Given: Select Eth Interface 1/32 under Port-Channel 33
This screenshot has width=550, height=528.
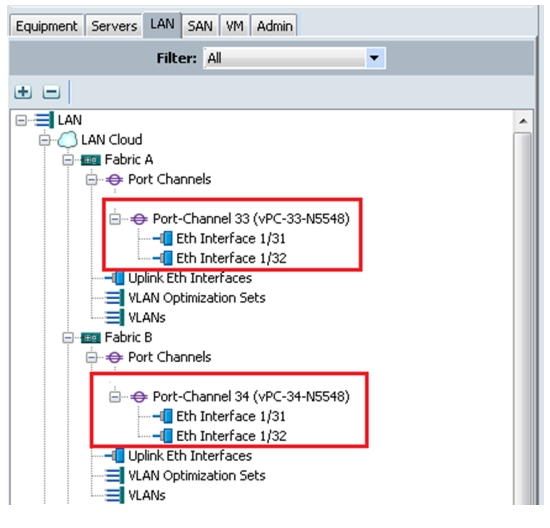Looking at the screenshot, I should pyautogui.click(x=231, y=258).
